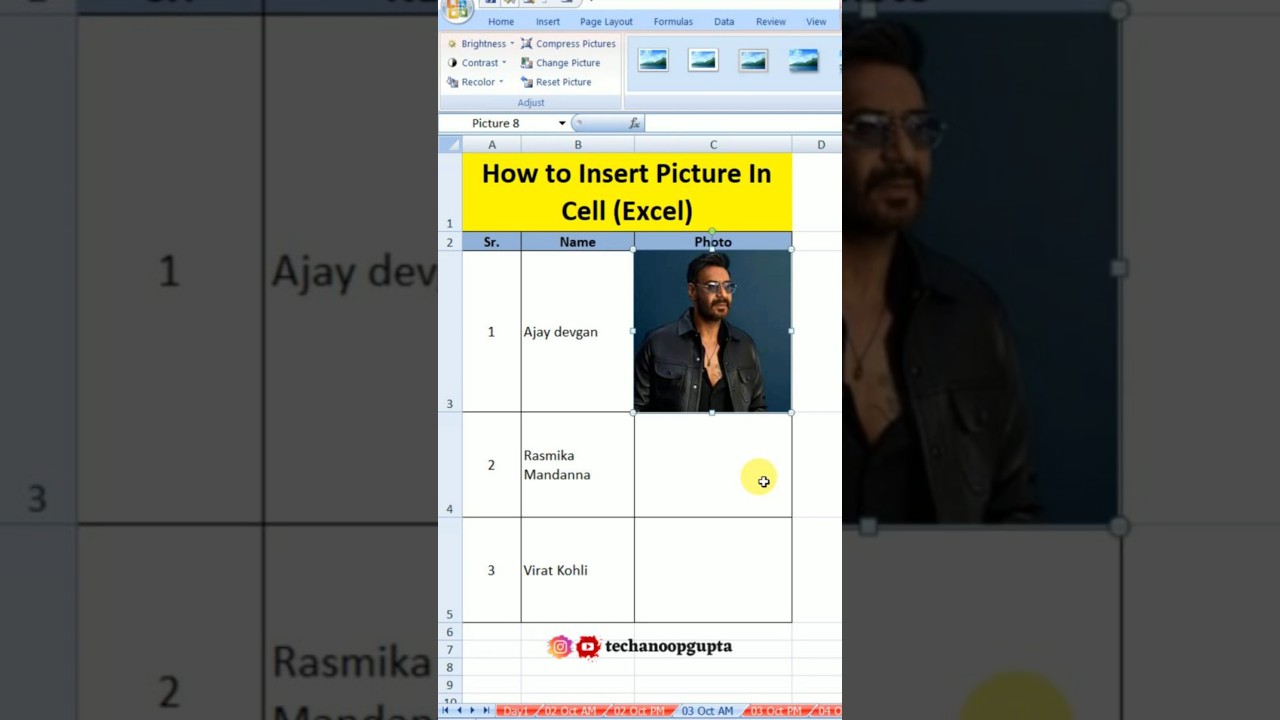Expand the Name Box dropdown arrow

point(562,123)
